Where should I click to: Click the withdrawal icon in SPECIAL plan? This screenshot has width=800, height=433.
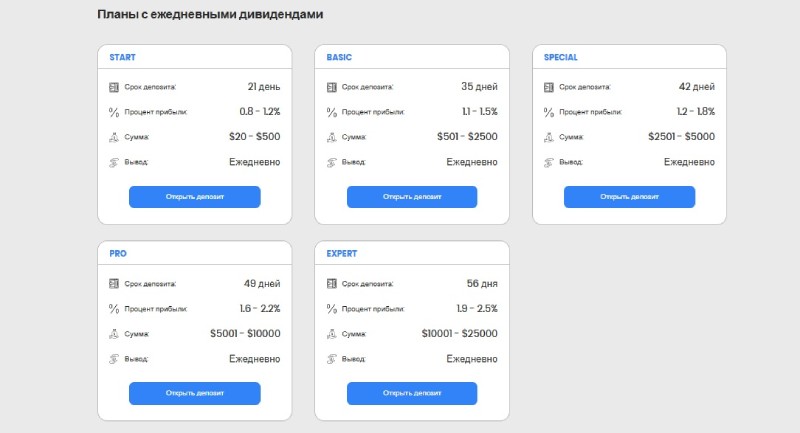pos(548,162)
